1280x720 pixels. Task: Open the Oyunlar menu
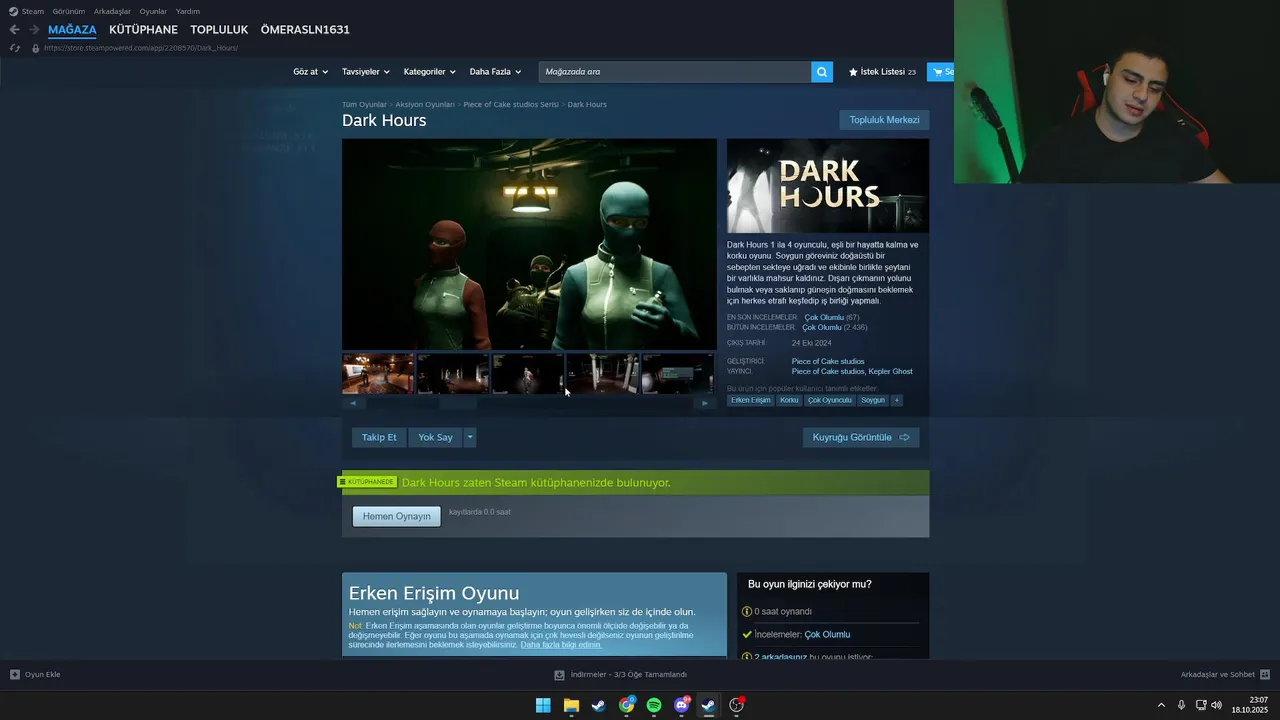click(x=153, y=11)
